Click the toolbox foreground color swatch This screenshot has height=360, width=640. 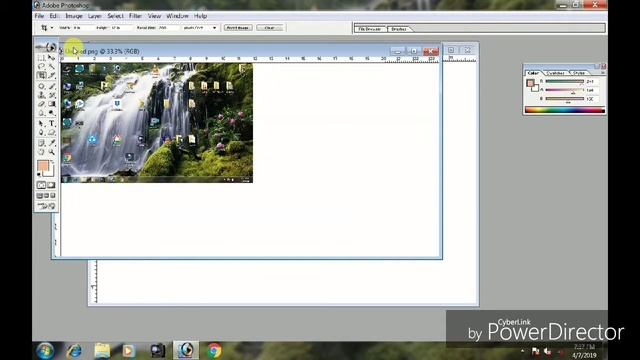(42, 165)
